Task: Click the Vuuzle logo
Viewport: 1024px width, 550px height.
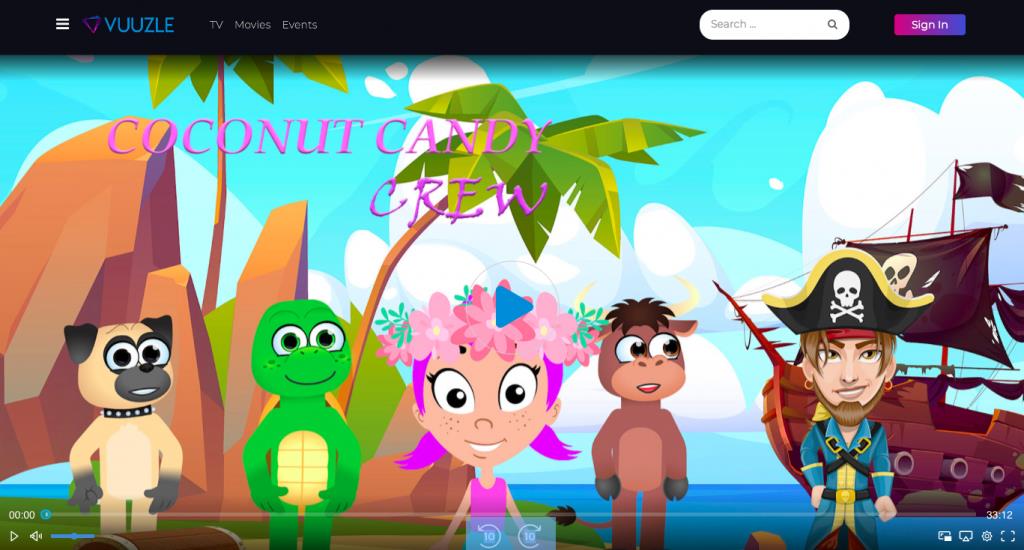Action: (128, 24)
